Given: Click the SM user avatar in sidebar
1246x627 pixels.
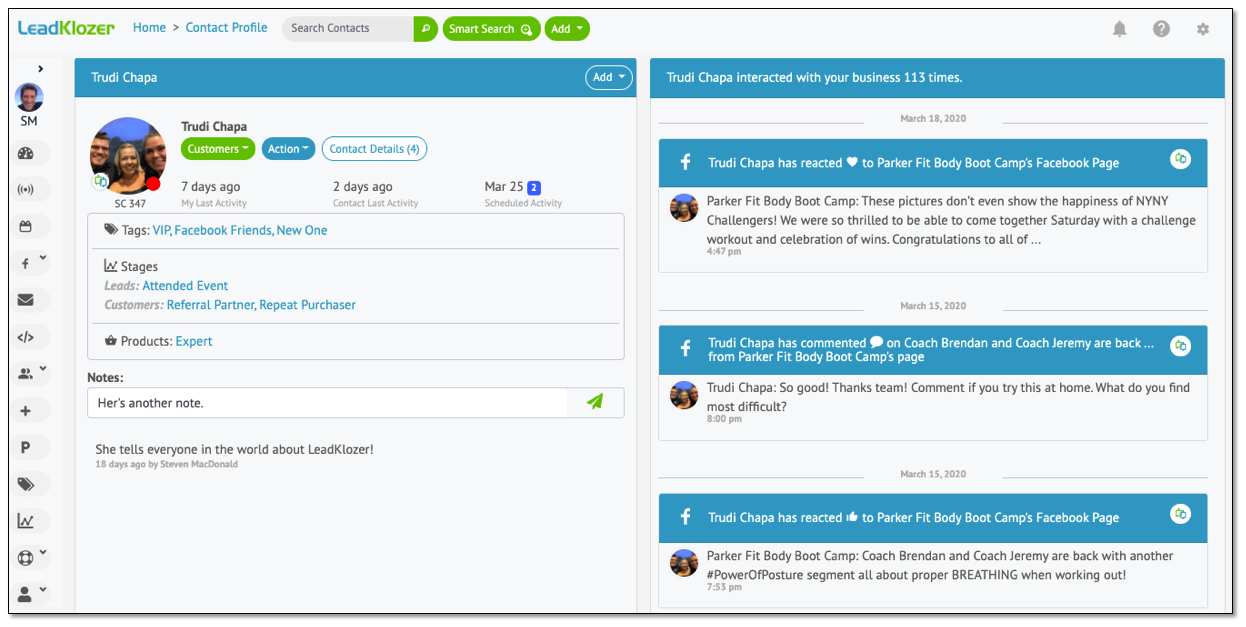Looking at the screenshot, I should pyautogui.click(x=29, y=97).
